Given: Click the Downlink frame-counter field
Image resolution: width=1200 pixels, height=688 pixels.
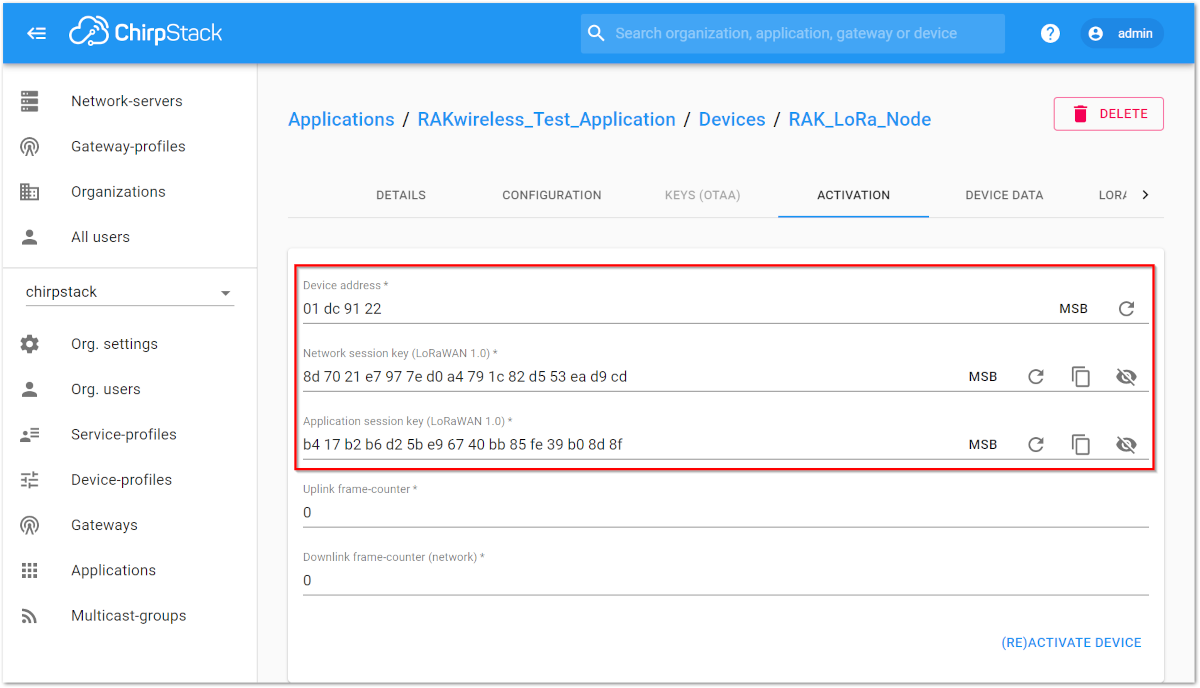Looking at the screenshot, I should coord(726,580).
